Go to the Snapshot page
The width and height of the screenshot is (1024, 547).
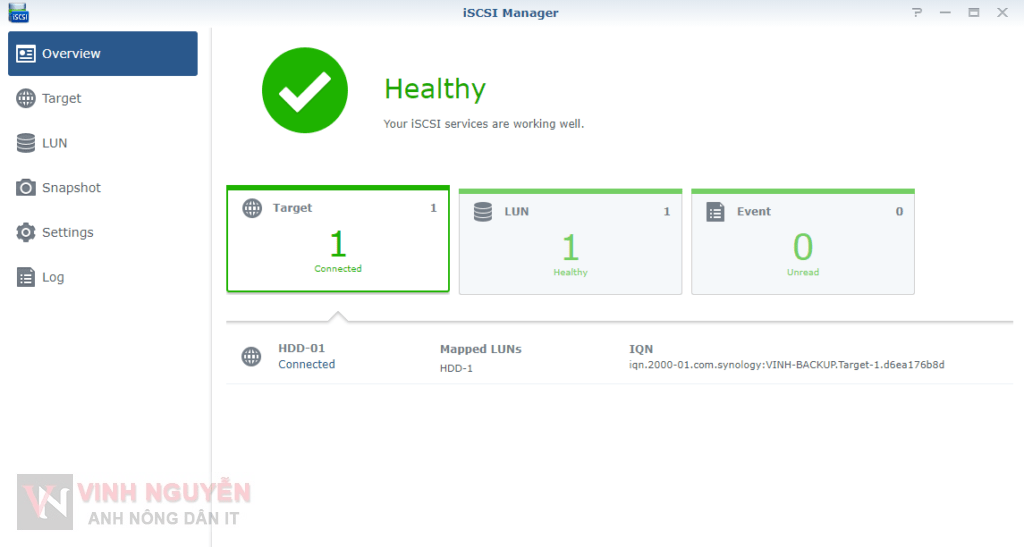tap(71, 188)
